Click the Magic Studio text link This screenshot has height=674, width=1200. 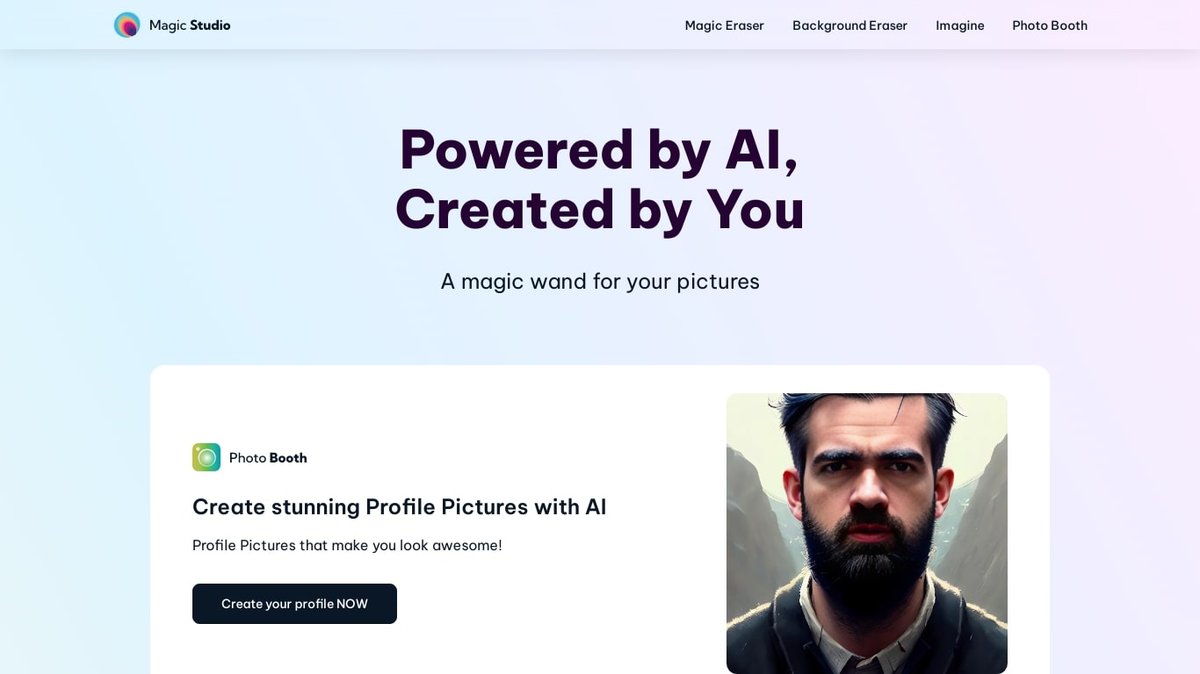pos(188,24)
